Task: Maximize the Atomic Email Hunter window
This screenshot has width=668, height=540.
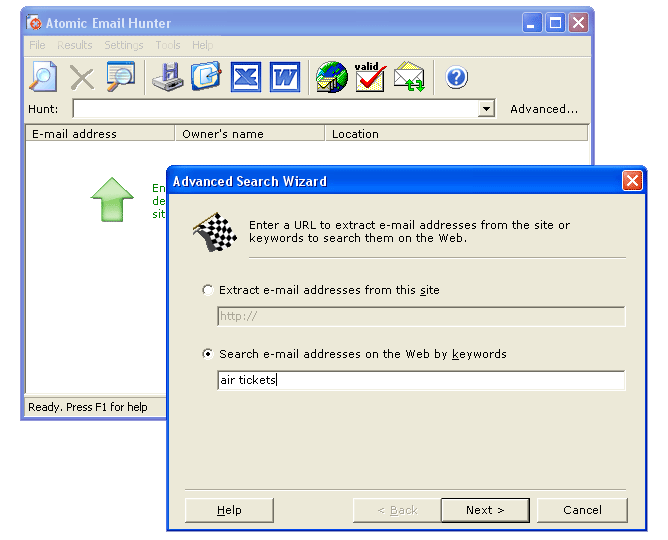Action: [555, 23]
